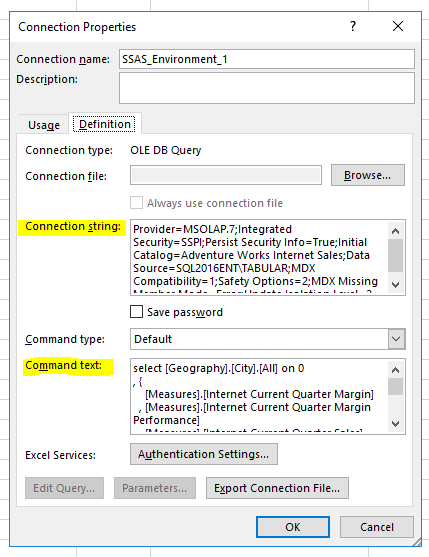Click into the Description text box

coord(267,88)
